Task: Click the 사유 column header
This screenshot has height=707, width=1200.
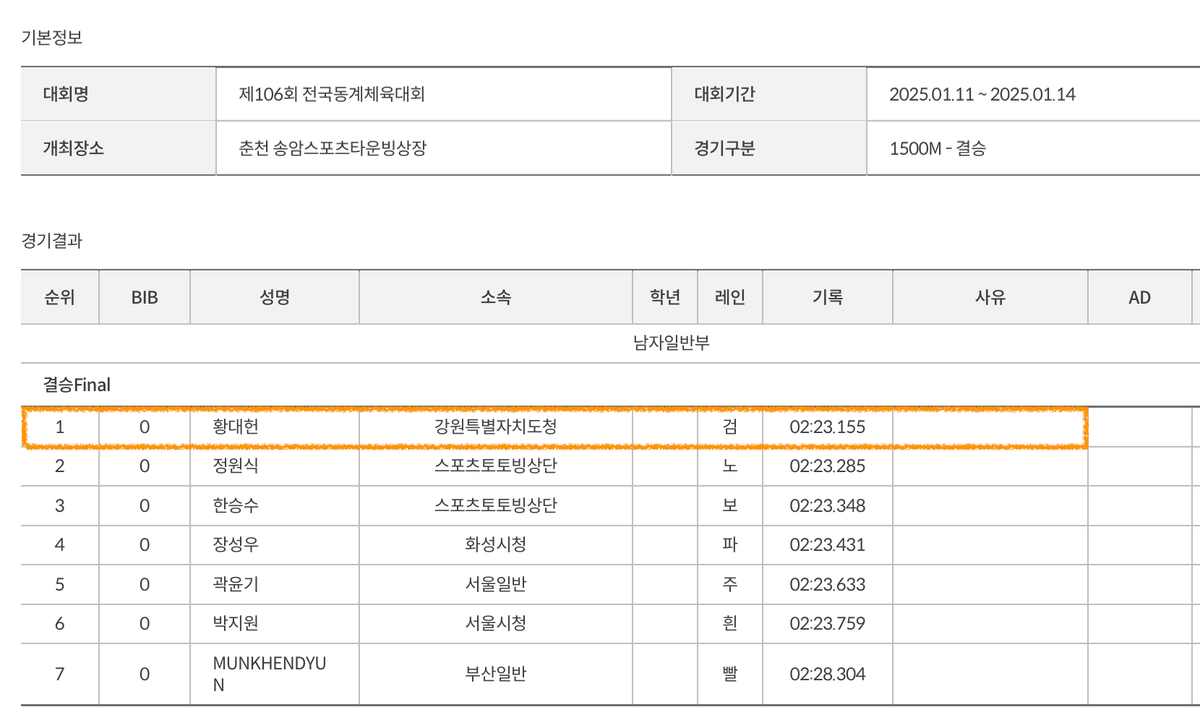Action: tap(989, 297)
